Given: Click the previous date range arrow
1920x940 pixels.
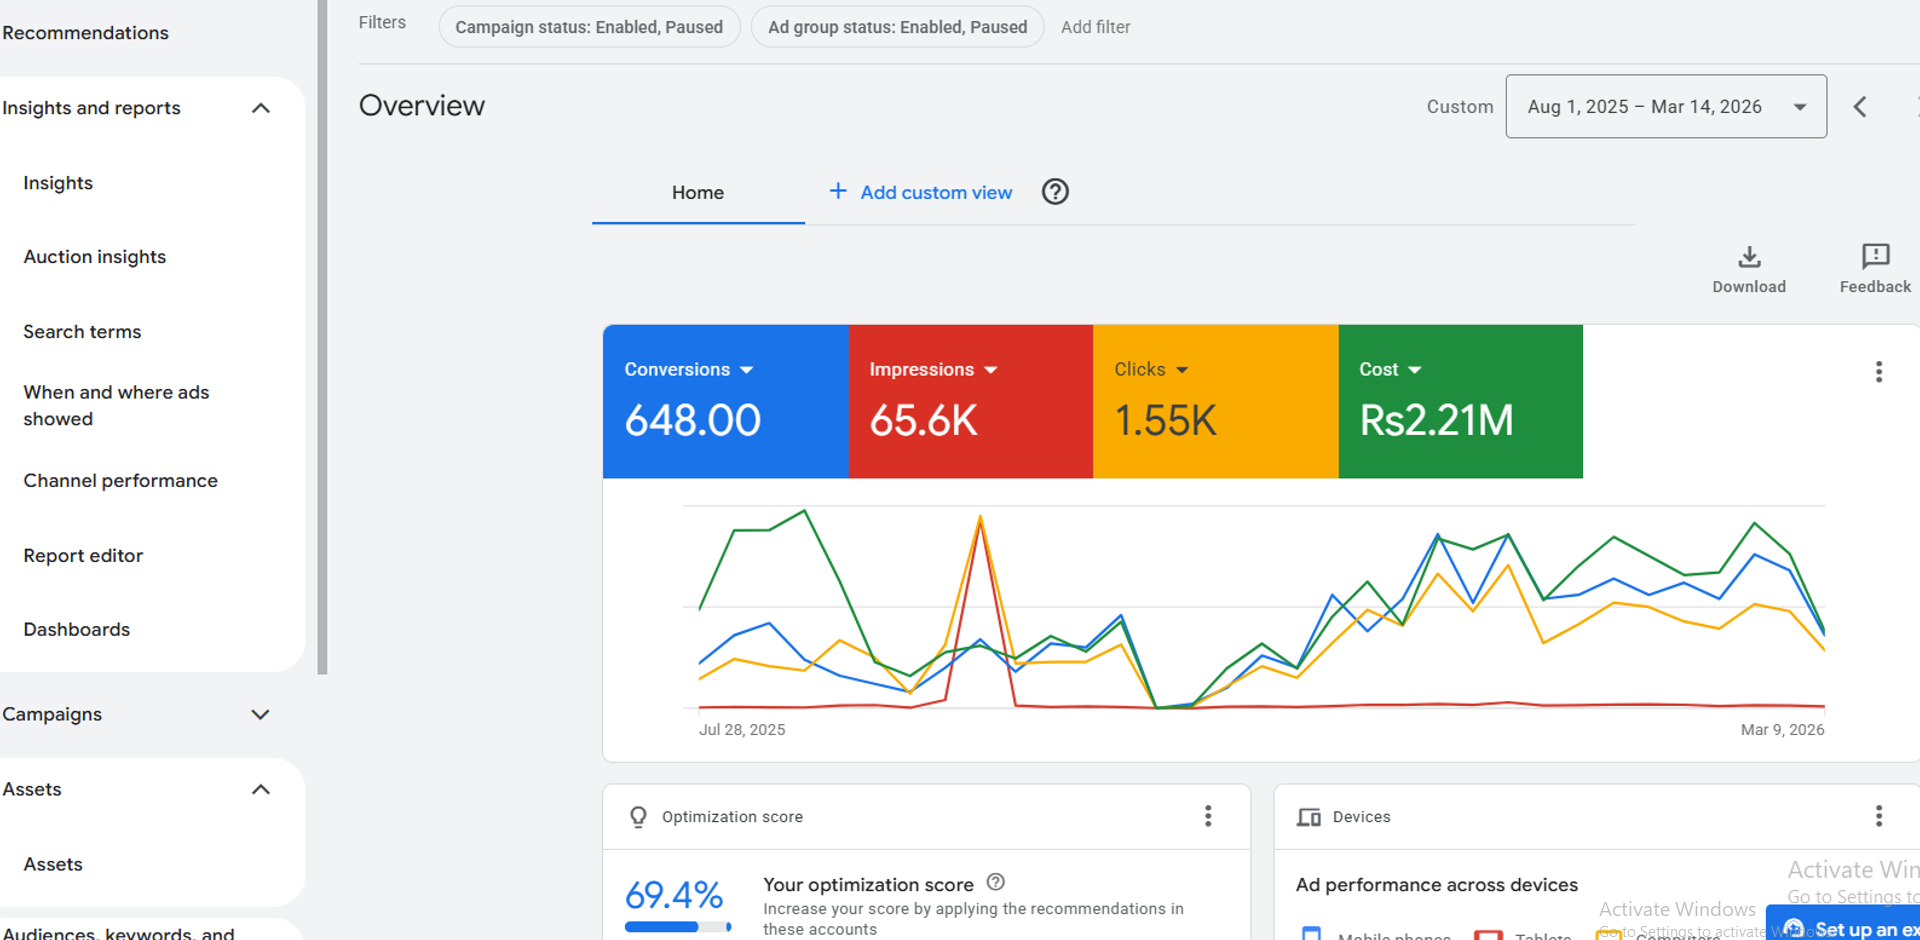Looking at the screenshot, I should (x=1860, y=106).
